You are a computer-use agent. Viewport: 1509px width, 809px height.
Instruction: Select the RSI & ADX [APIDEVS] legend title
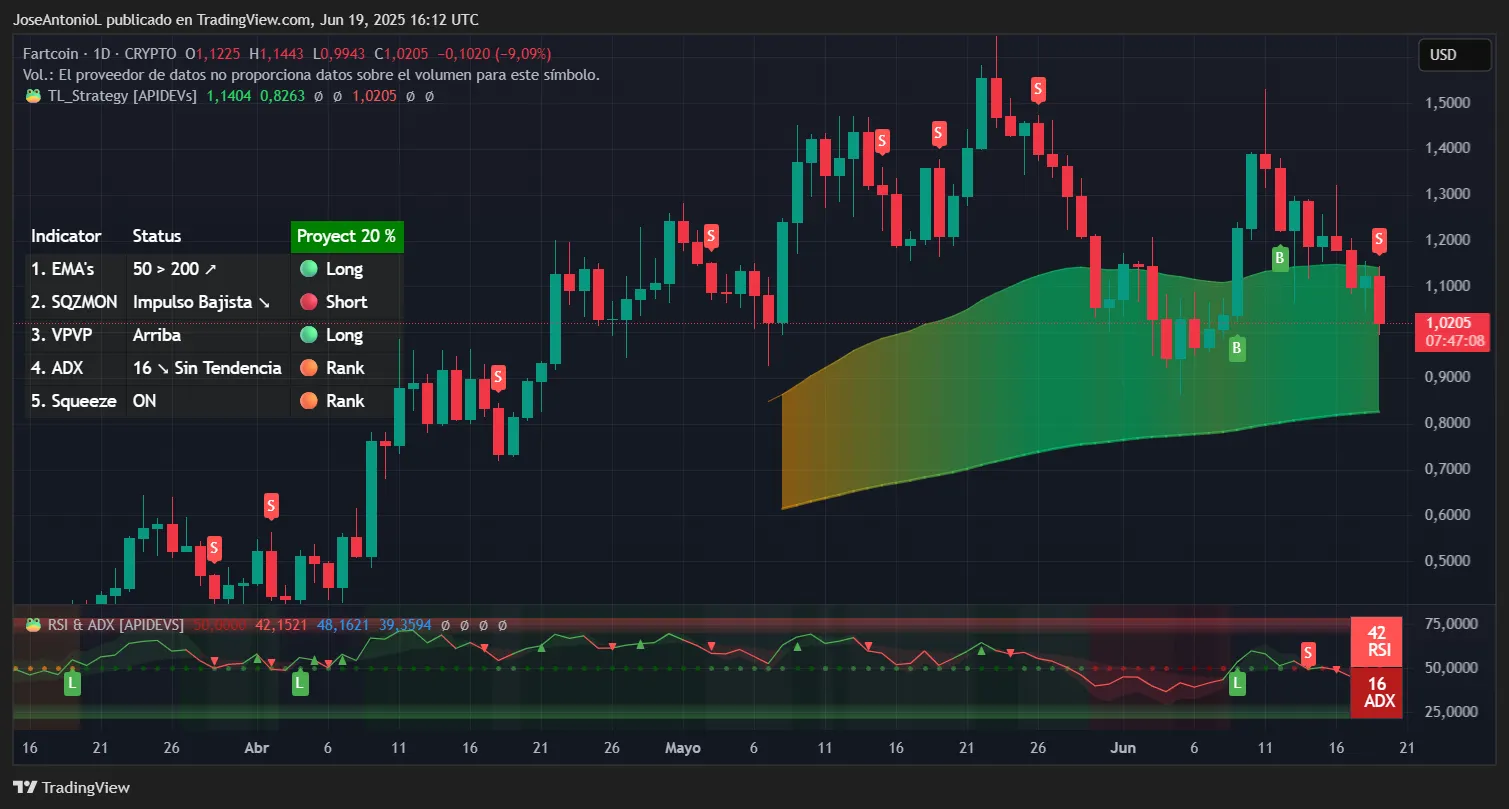(113, 624)
